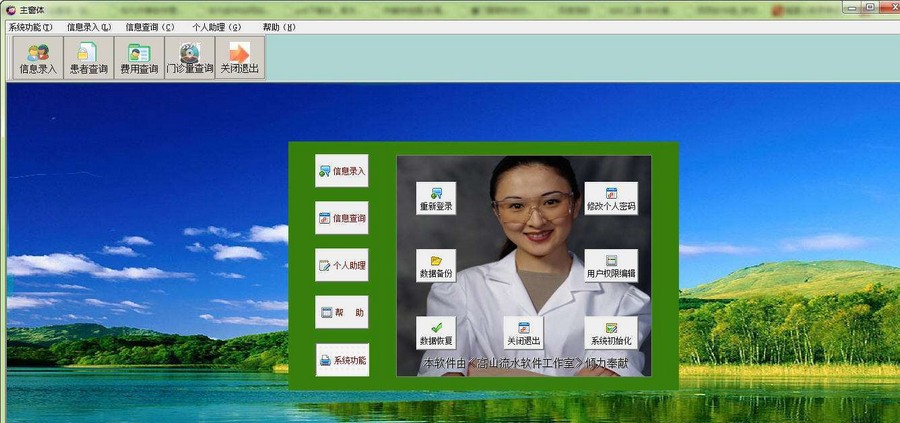Viewport: 900px width, 423px height.
Task: Maximize the 主窗体 window
Action: (x=870, y=7)
